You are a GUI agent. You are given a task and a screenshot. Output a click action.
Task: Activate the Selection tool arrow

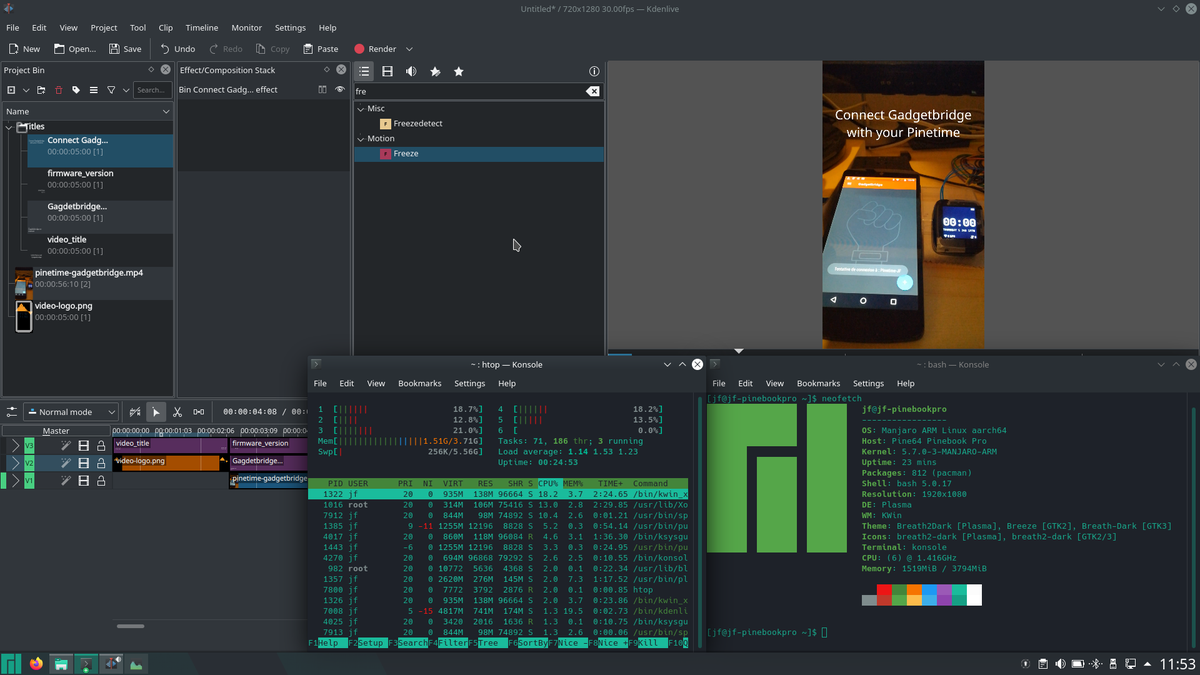[x=156, y=412]
